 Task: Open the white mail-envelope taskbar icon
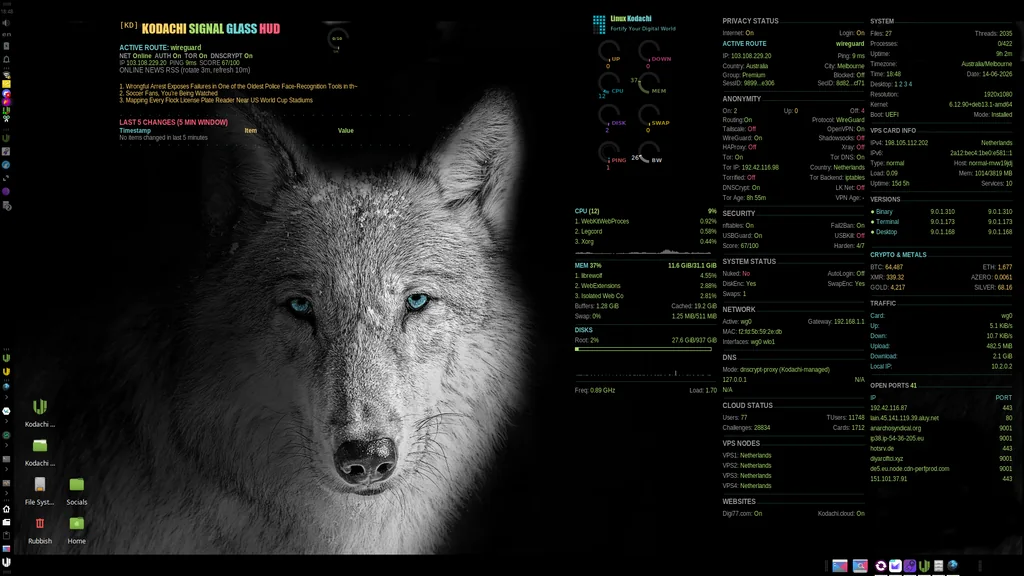[895, 566]
